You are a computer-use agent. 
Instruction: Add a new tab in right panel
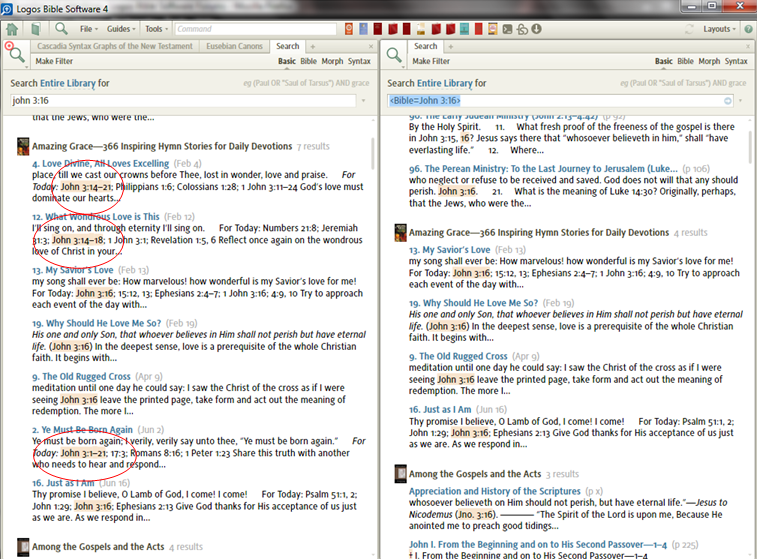coord(450,46)
